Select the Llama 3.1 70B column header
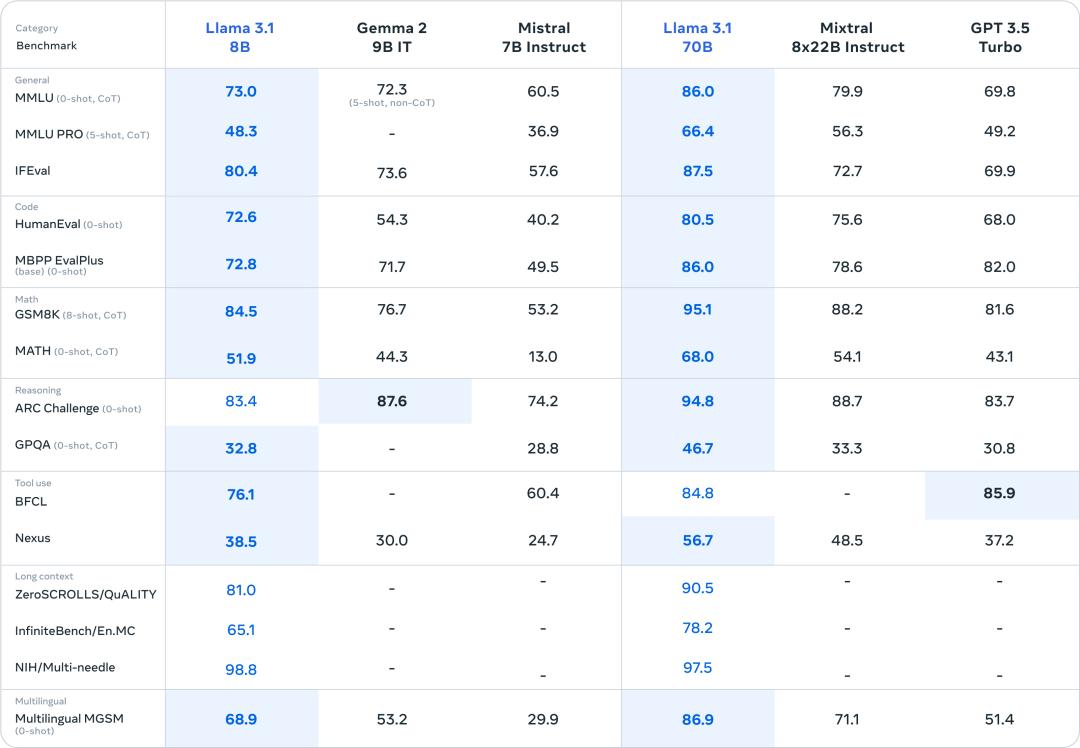1080x748 pixels. pos(697,37)
